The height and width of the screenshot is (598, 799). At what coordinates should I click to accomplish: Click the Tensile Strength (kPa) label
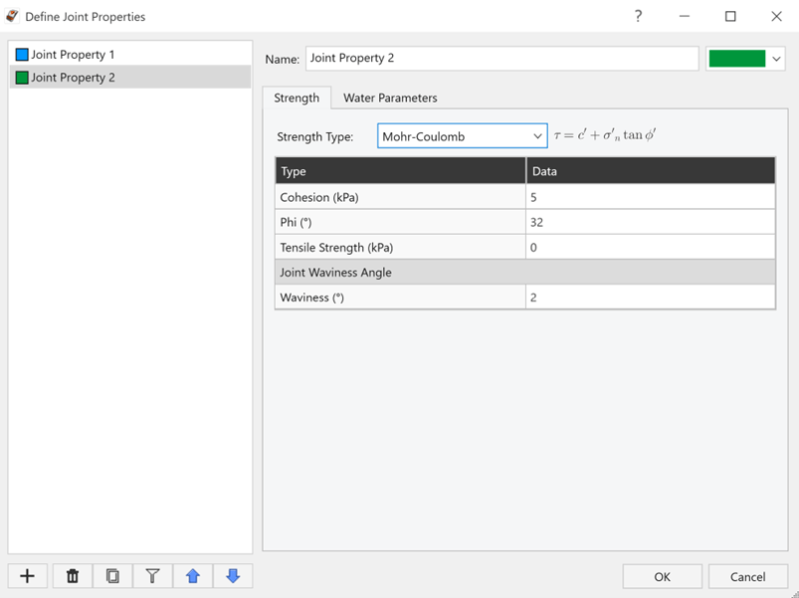point(336,248)
